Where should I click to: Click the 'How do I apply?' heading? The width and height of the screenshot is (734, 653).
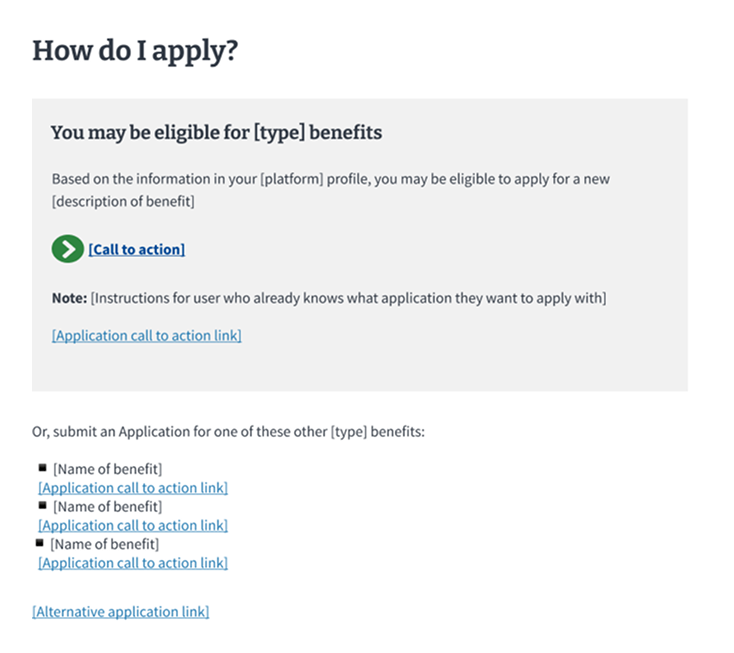[135, 51]
